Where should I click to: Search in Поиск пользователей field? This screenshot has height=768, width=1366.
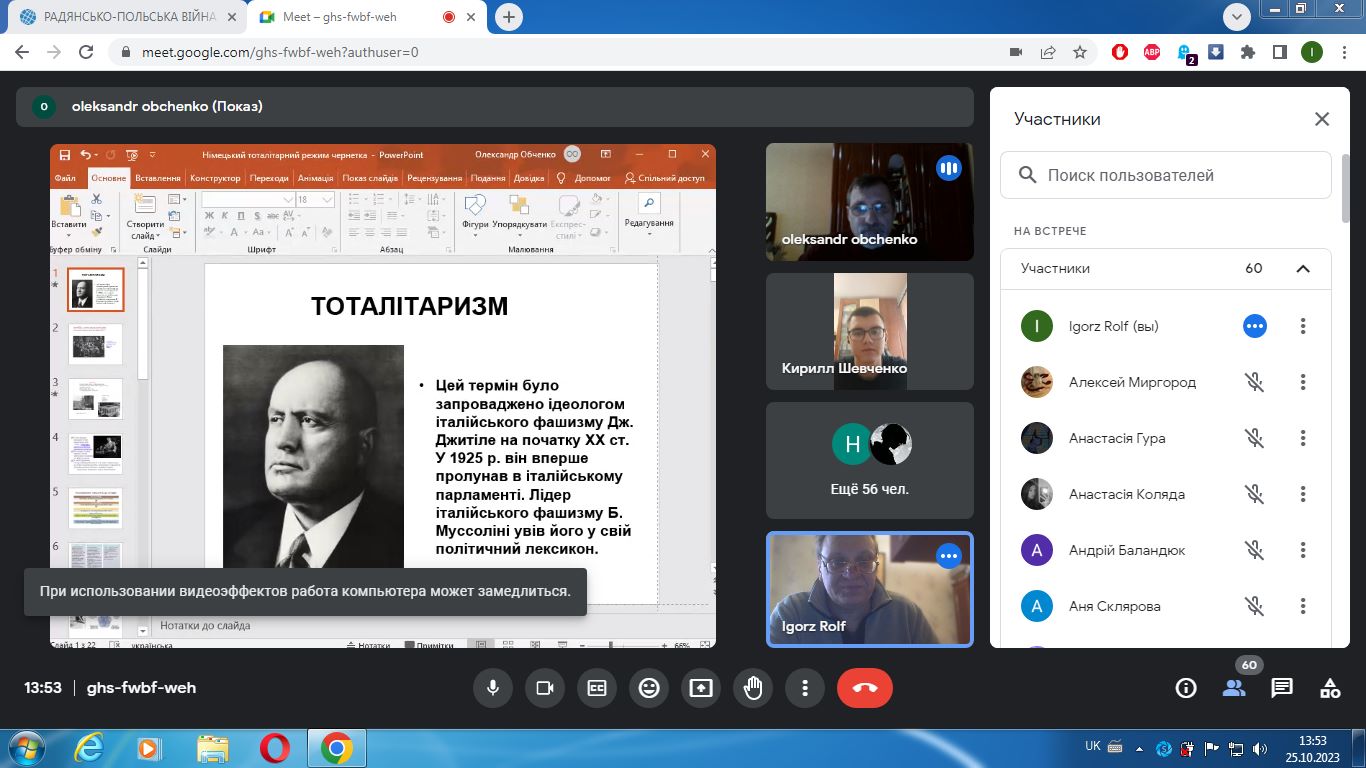point(1166,175)
